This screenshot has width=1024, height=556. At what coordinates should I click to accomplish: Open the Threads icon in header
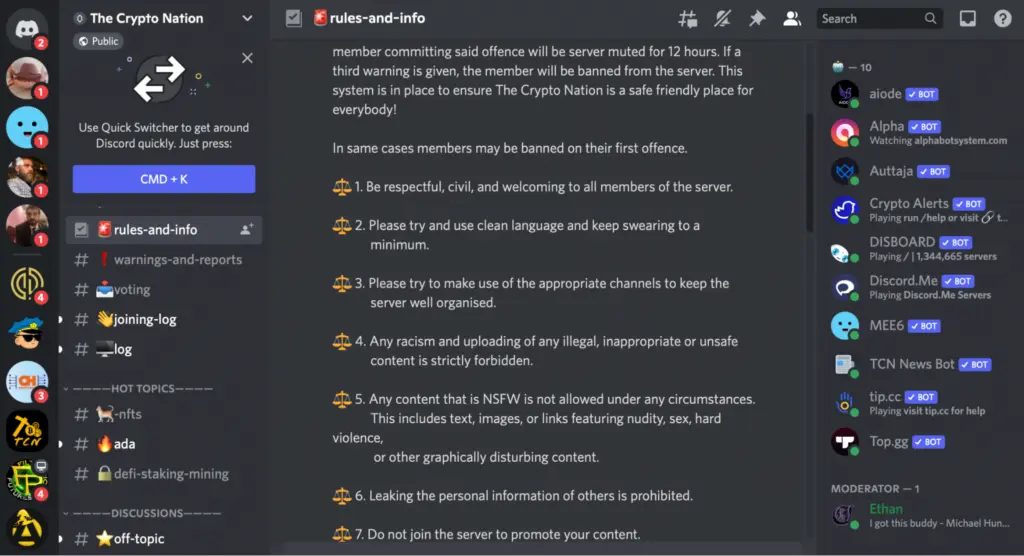[687, 18]
